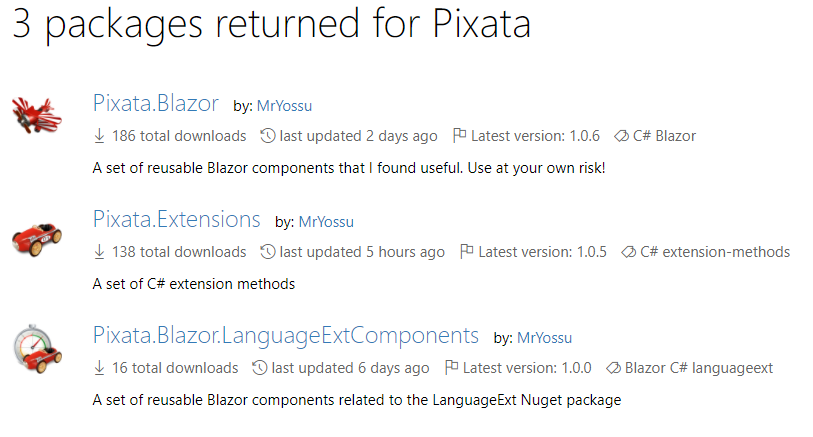Click the download arrow icon beside 186 total downloads

(99, 136)
